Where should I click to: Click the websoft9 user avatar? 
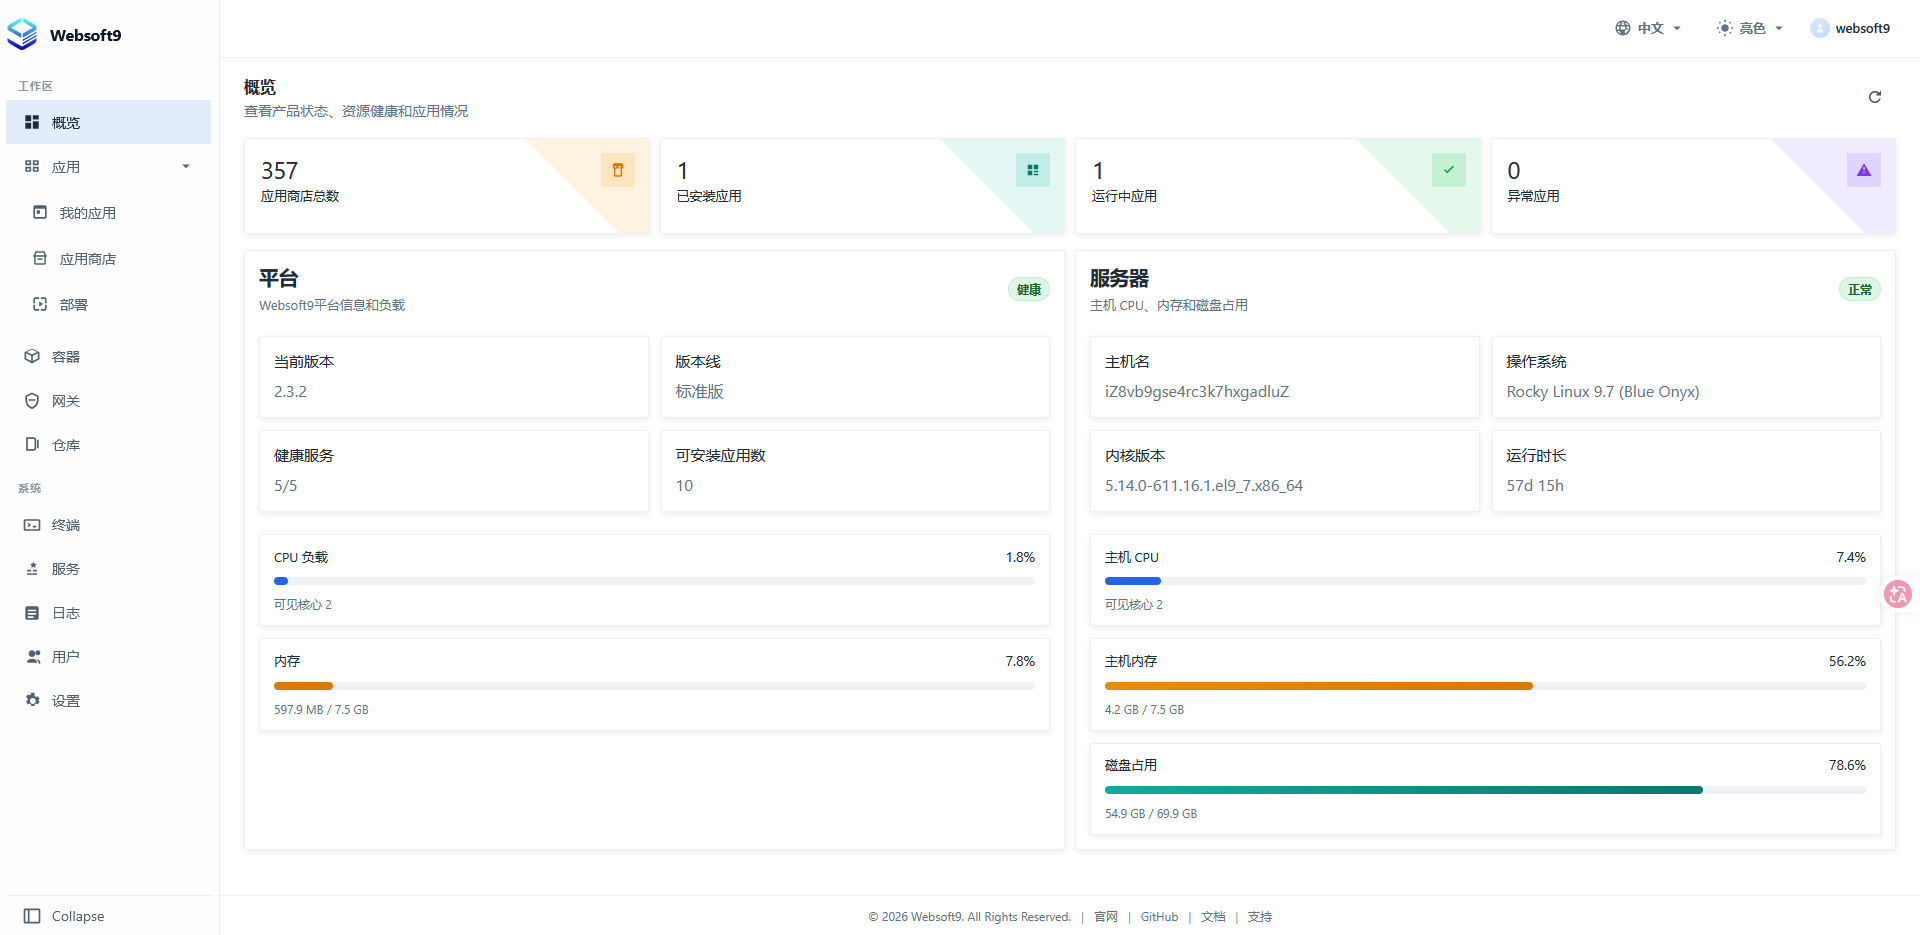(1820, 28)
